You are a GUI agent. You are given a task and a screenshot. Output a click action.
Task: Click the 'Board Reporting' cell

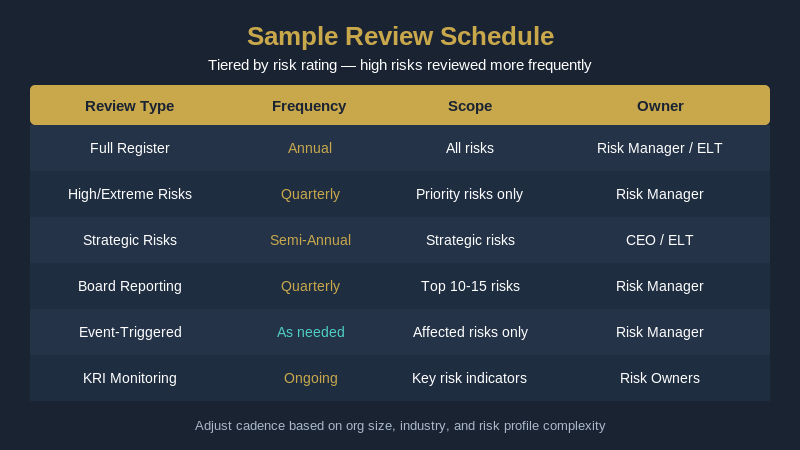(130, 286)
